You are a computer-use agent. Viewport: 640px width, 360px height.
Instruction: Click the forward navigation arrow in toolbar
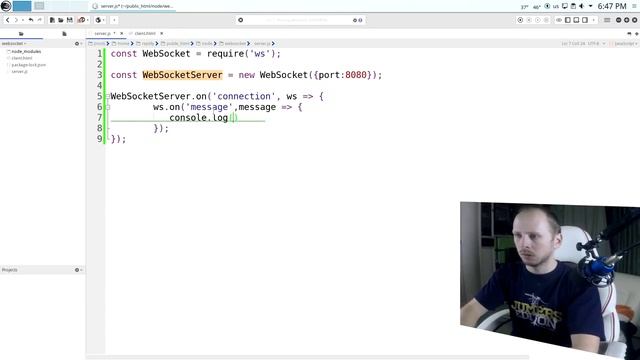click(x=16, y=20)
